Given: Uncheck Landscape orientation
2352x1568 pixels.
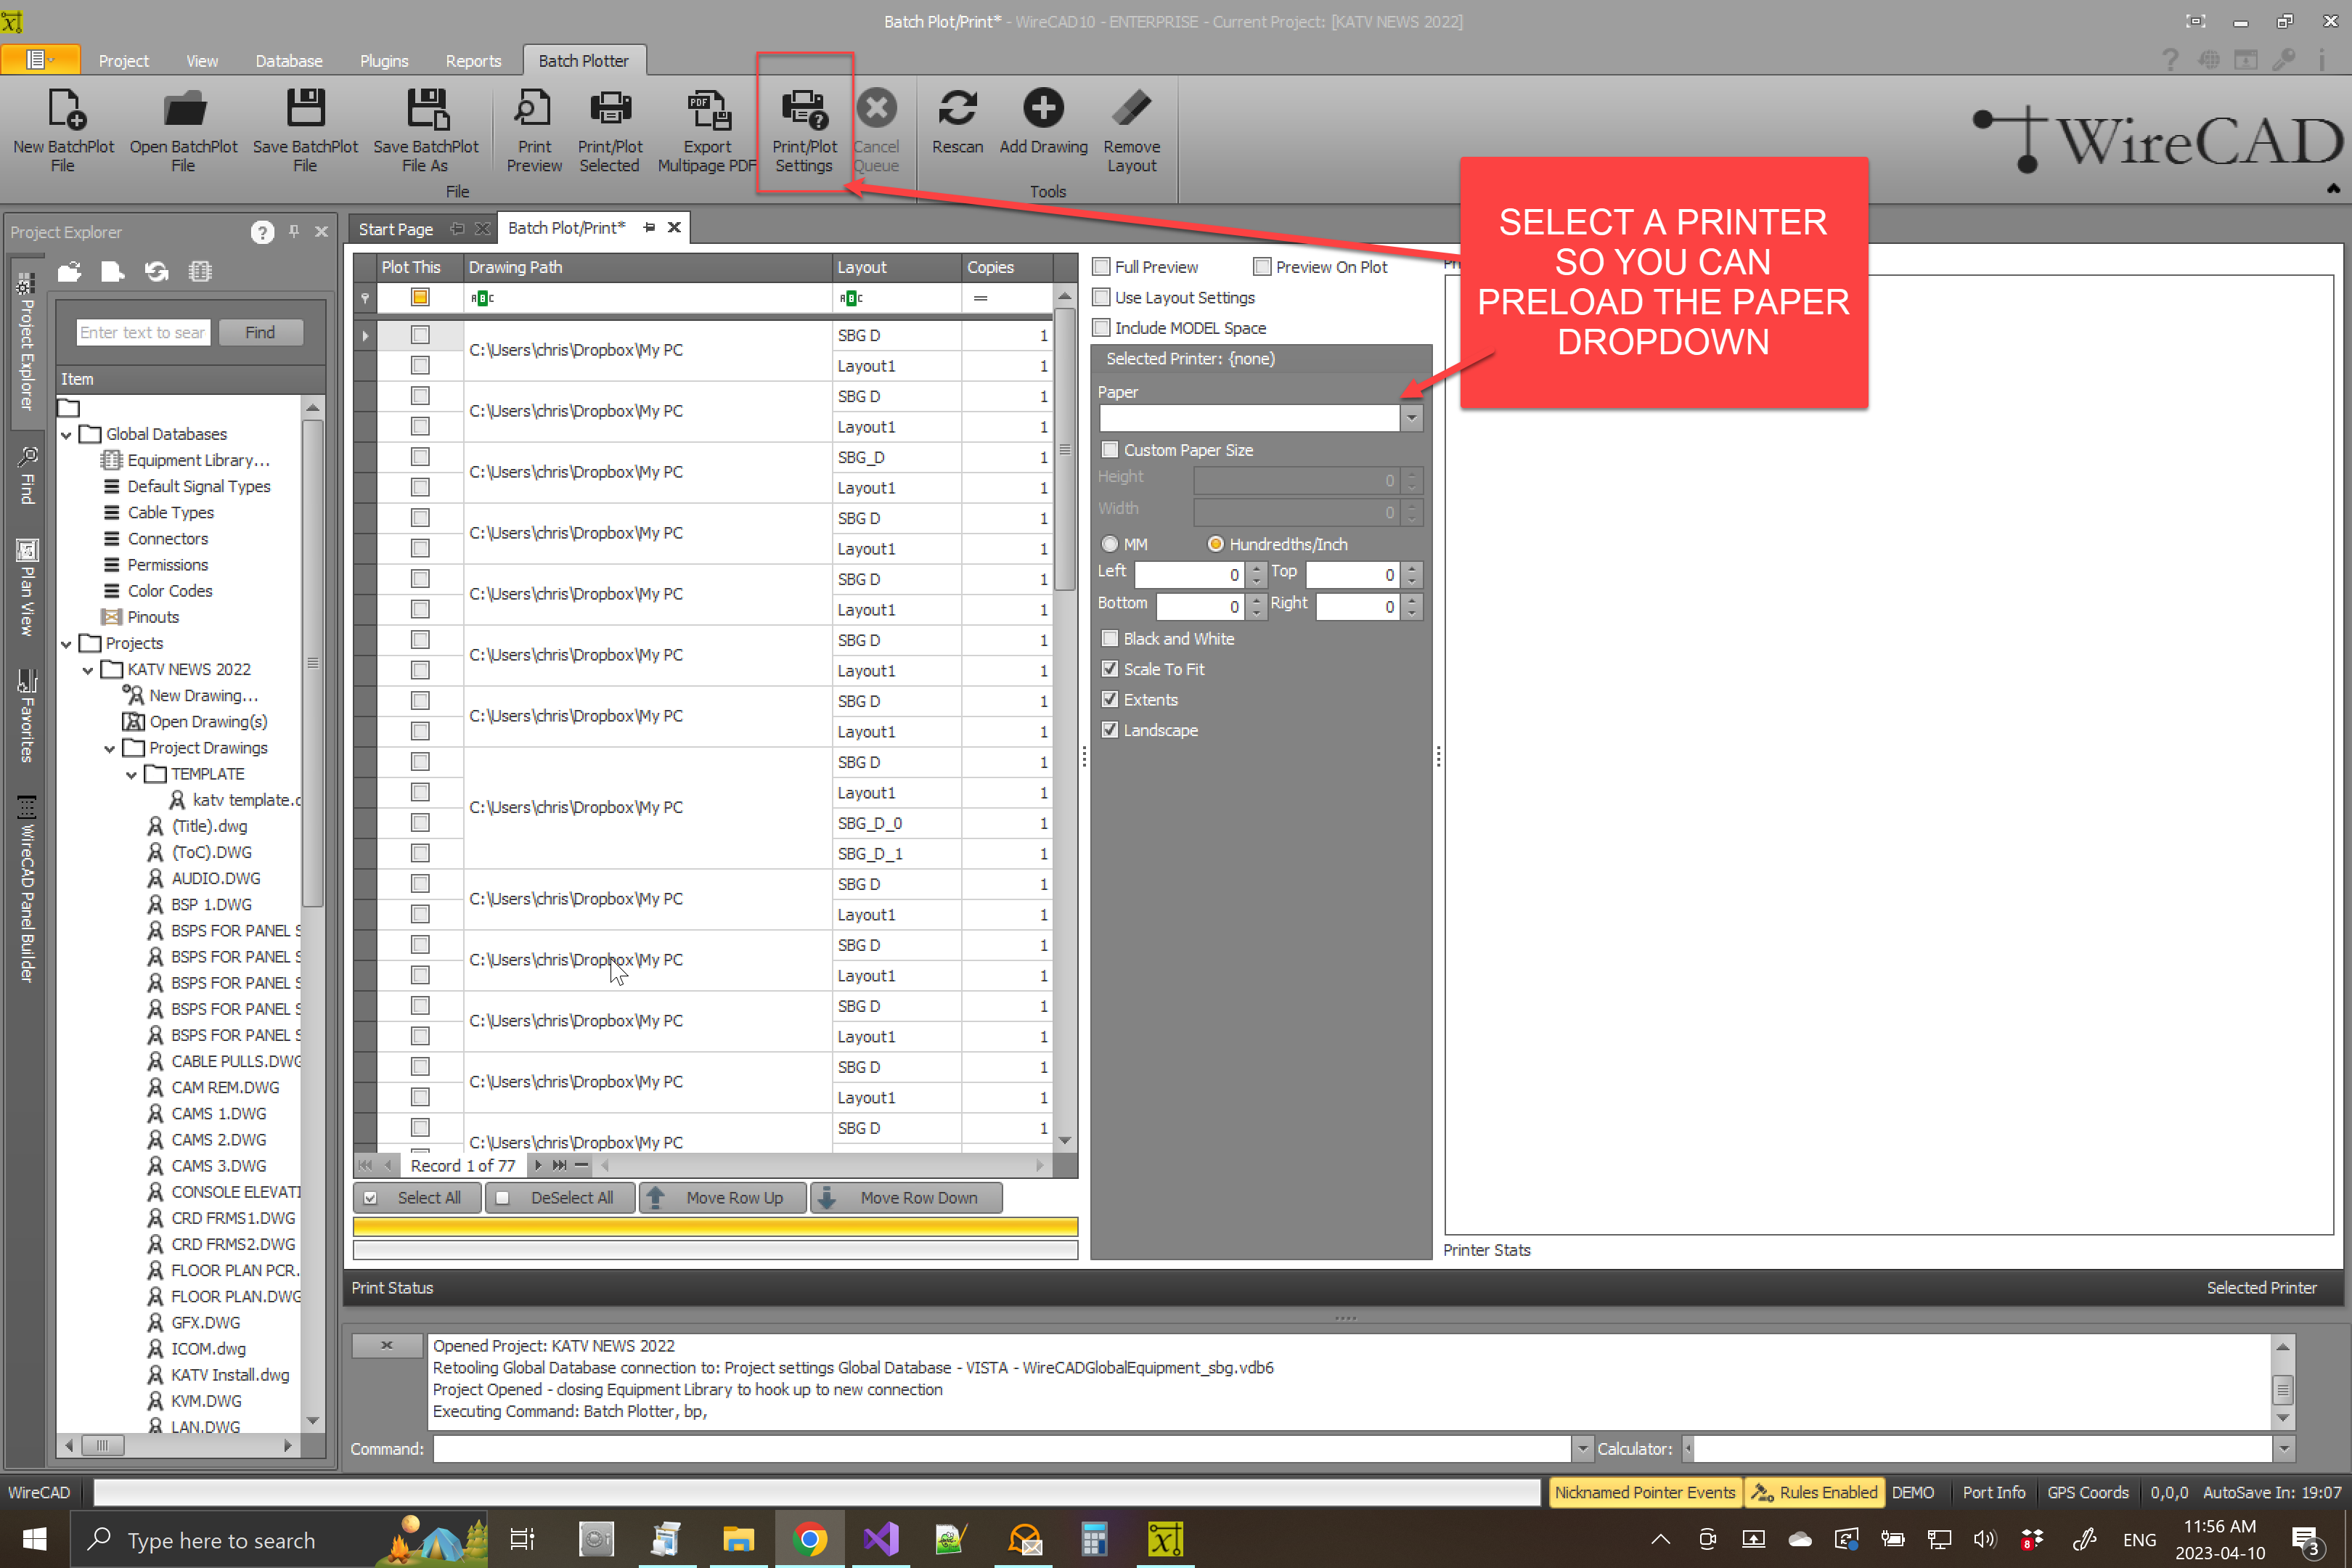Looking at the screenshot, I should pos(1109,730).
